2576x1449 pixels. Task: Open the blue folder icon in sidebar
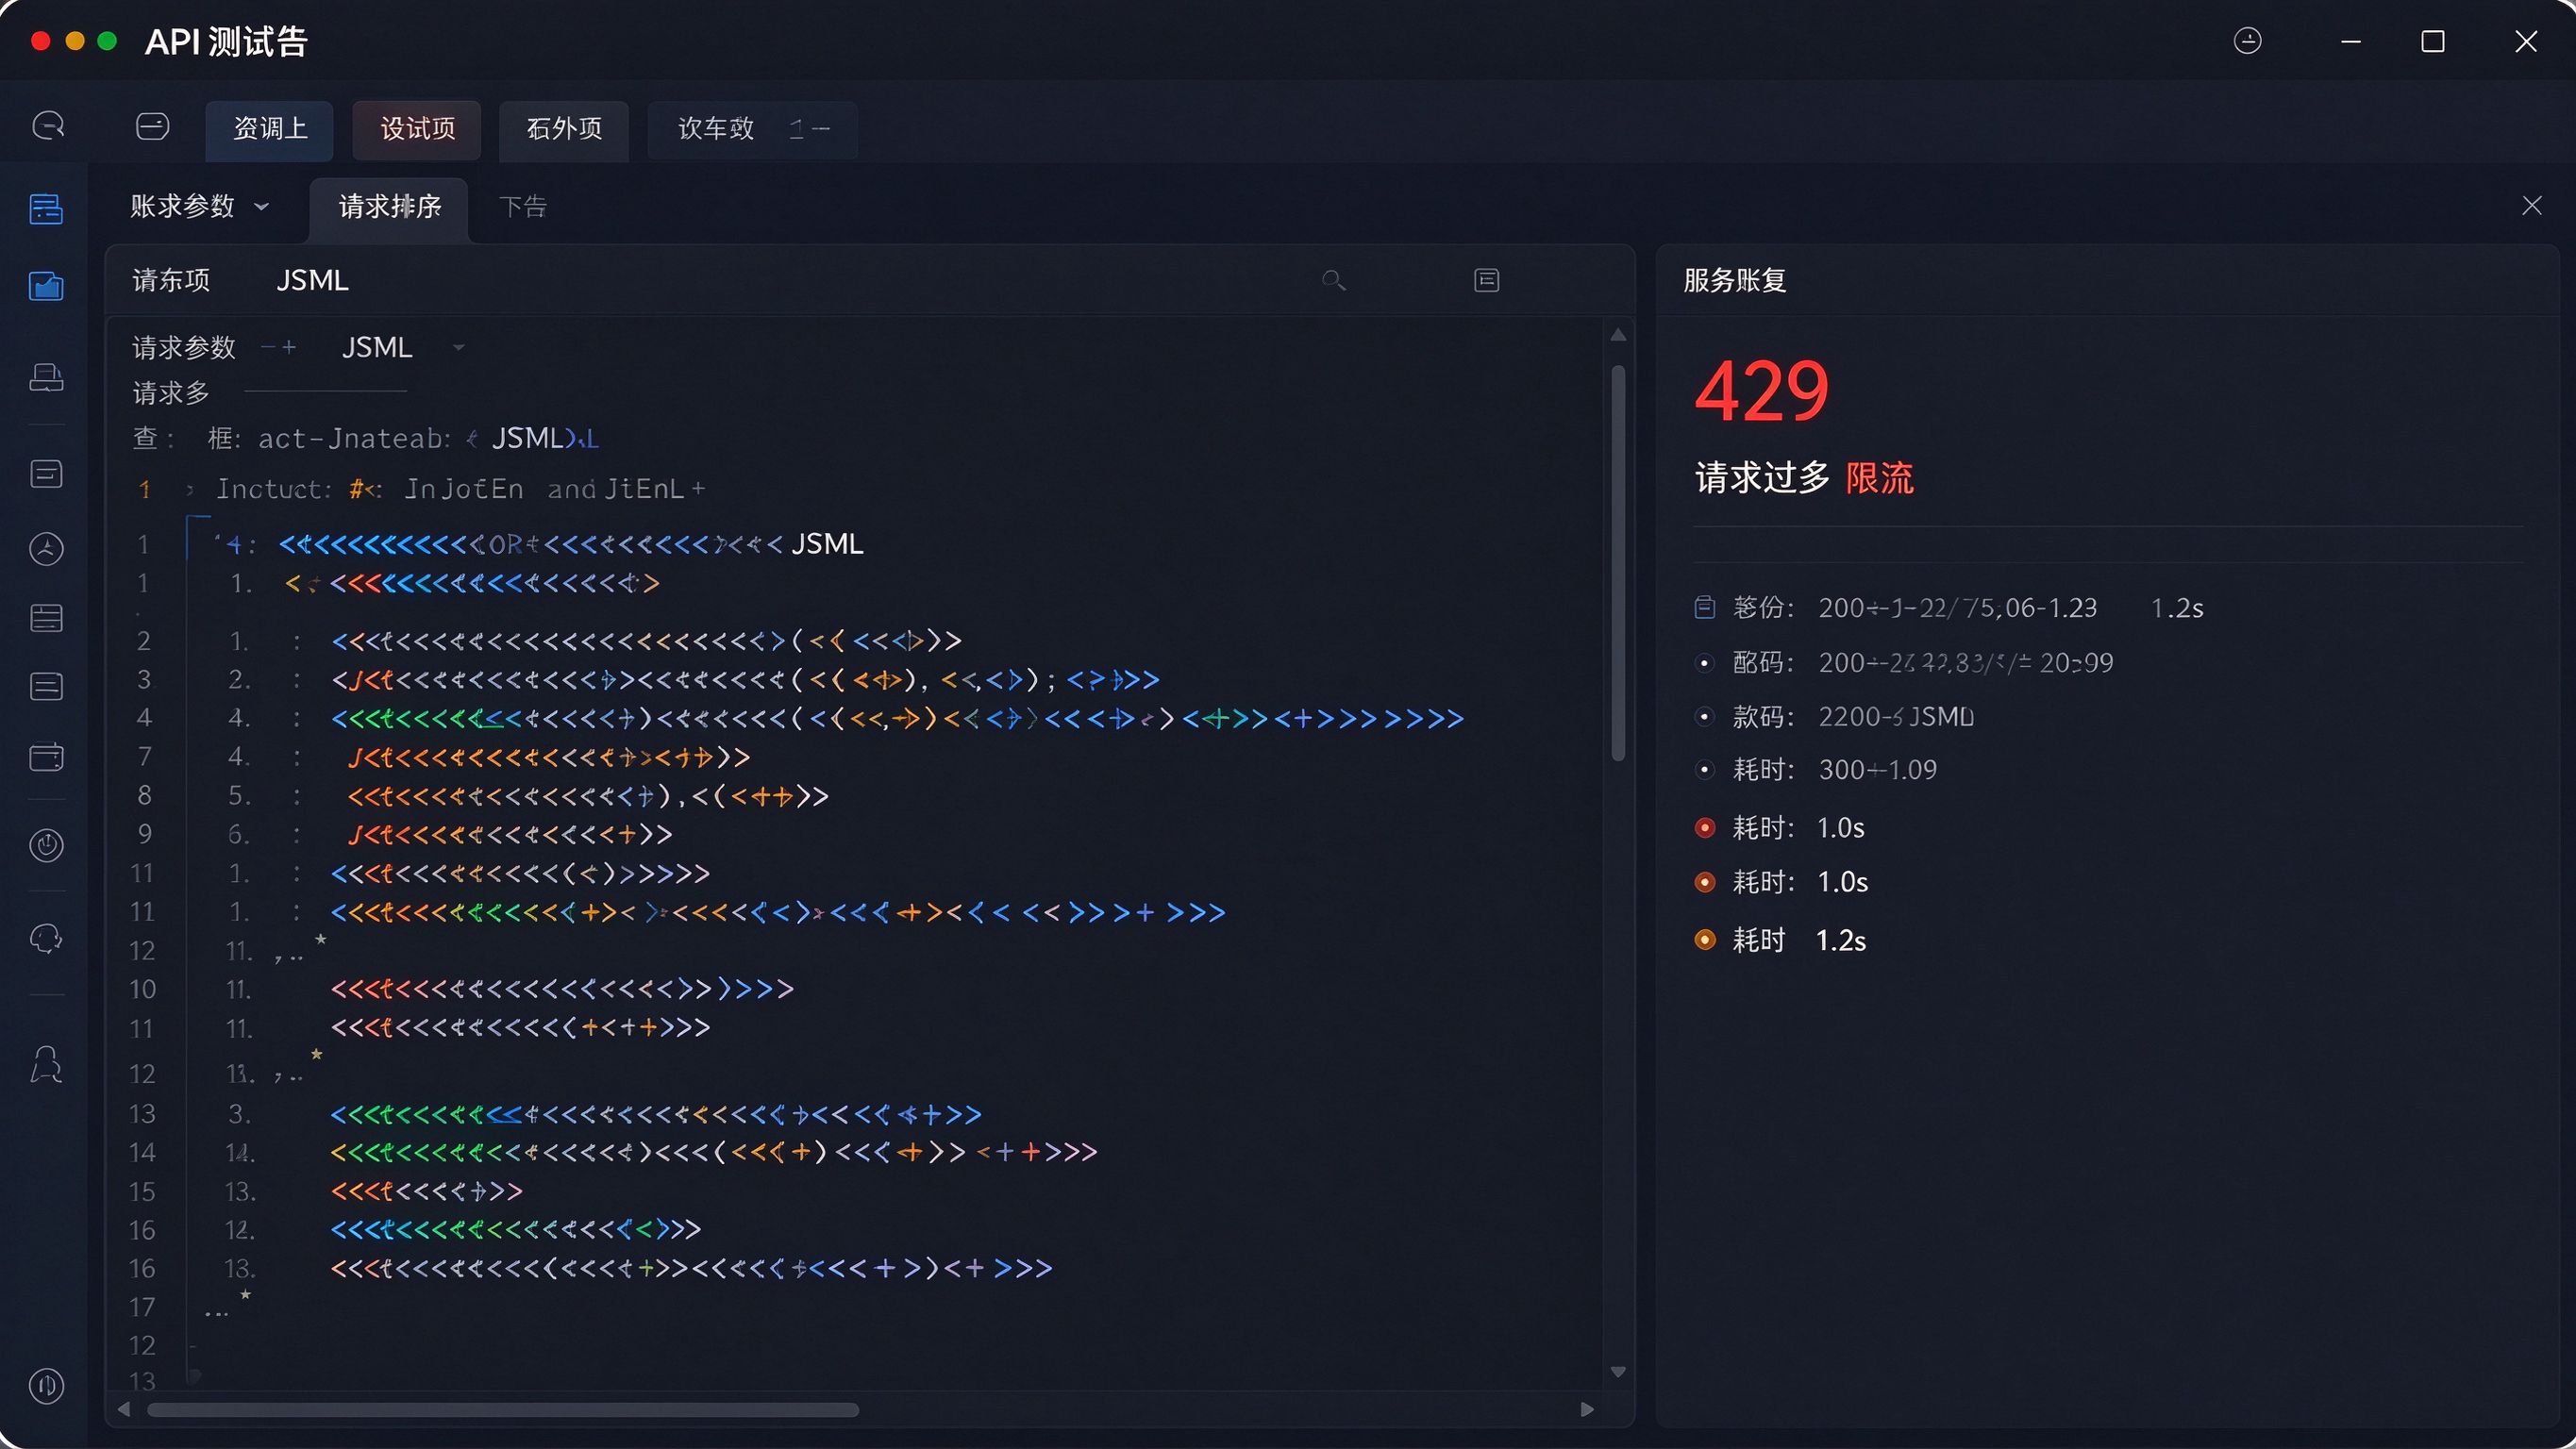coord(46,287)
